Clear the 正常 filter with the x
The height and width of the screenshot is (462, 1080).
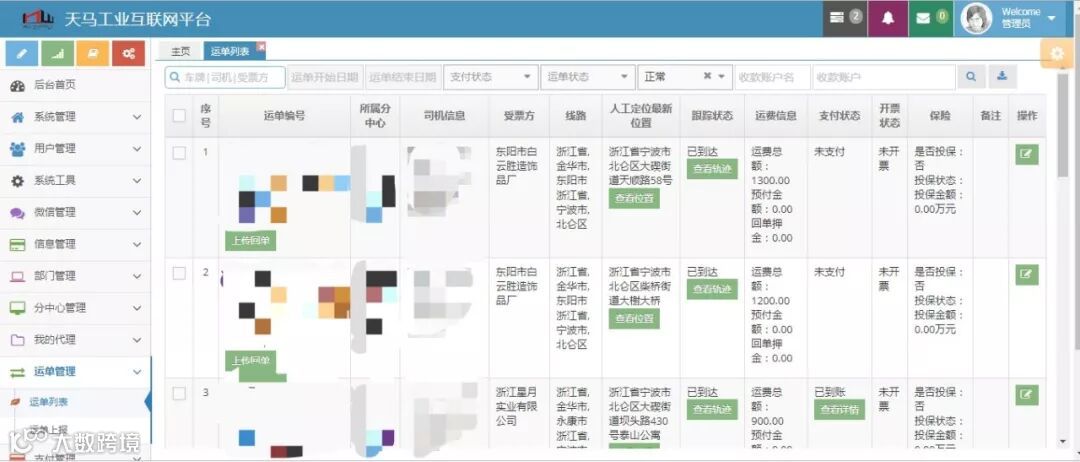[707, 76]
